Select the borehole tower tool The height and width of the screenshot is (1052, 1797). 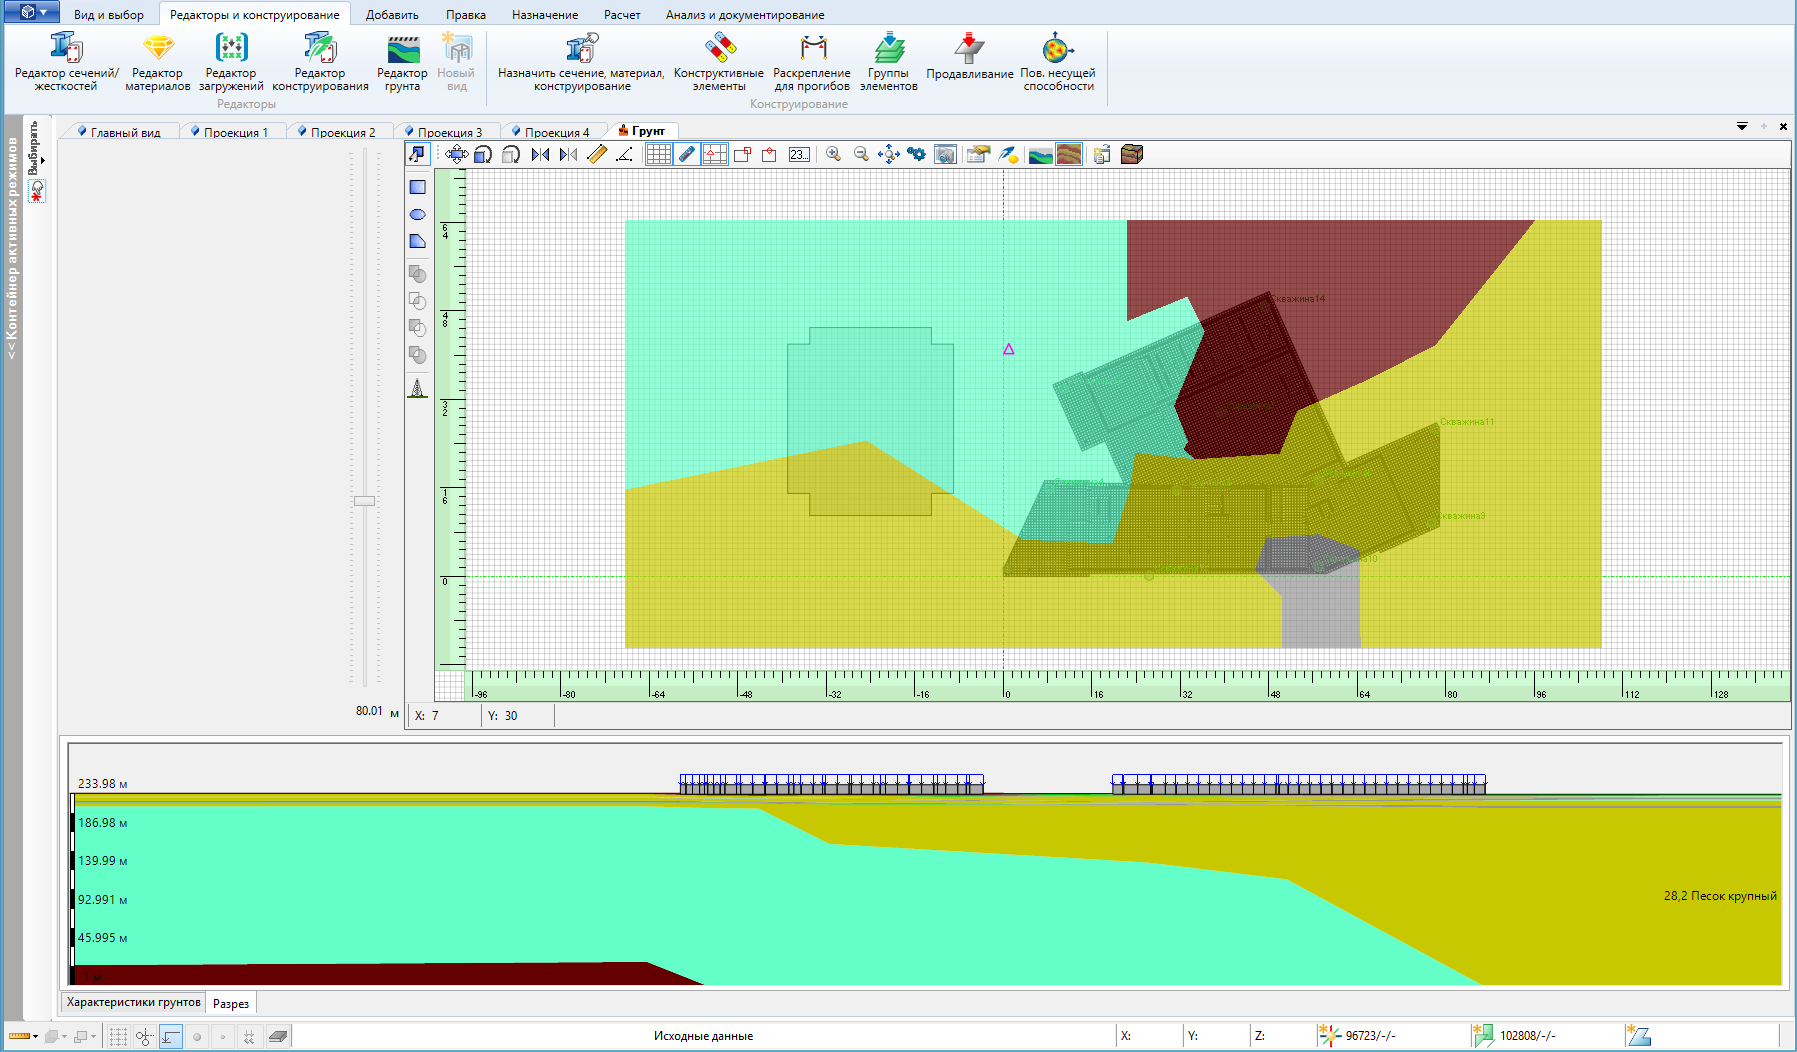(x=418, y=388)
